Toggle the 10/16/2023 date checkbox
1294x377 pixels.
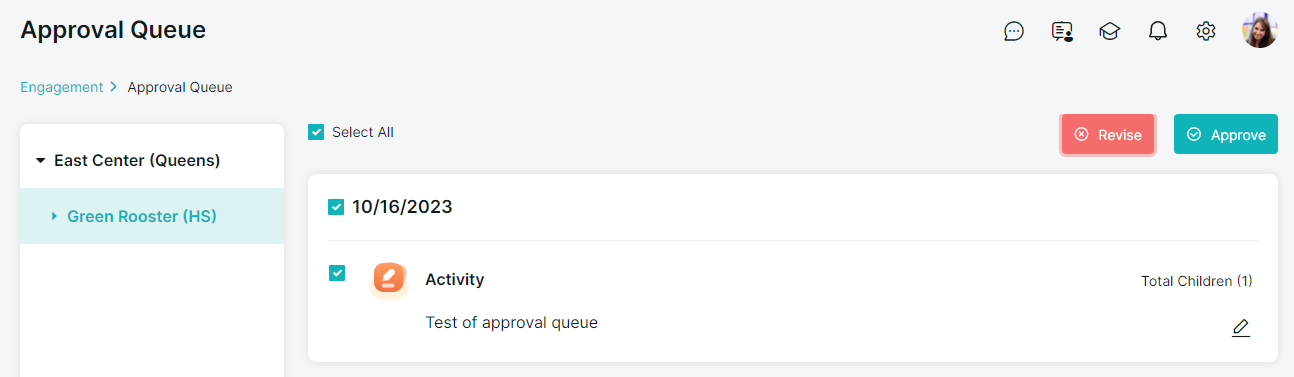[x=336, y=207]
